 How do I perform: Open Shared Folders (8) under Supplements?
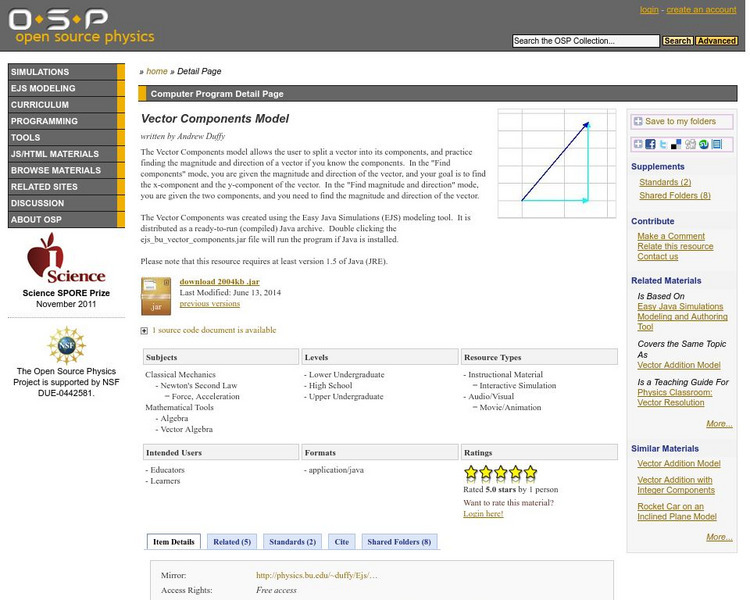click(674, 196)
